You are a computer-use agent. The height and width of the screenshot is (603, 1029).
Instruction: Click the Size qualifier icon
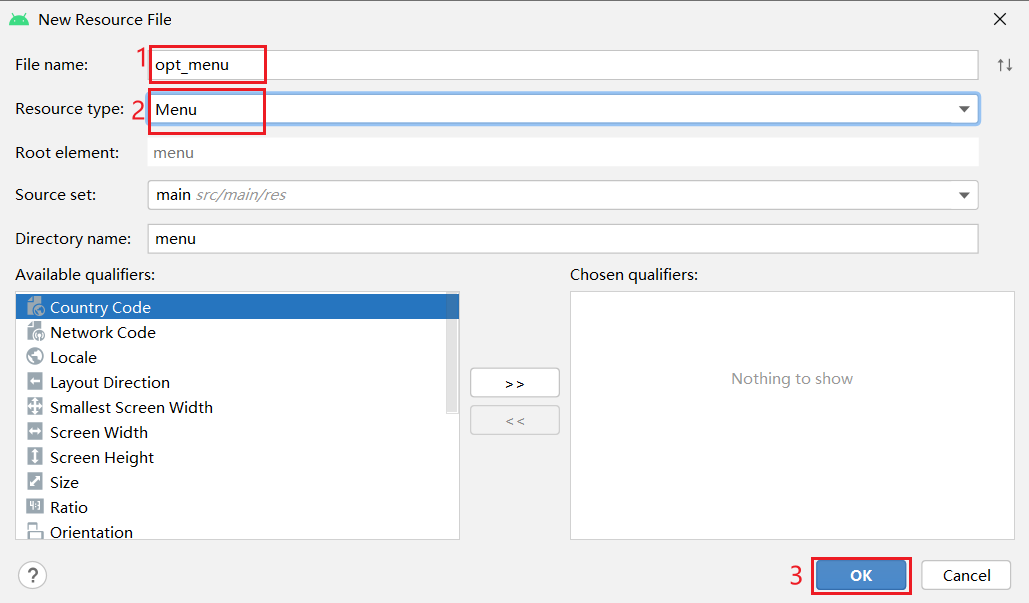pyautogui.click(x=35, y=481)
